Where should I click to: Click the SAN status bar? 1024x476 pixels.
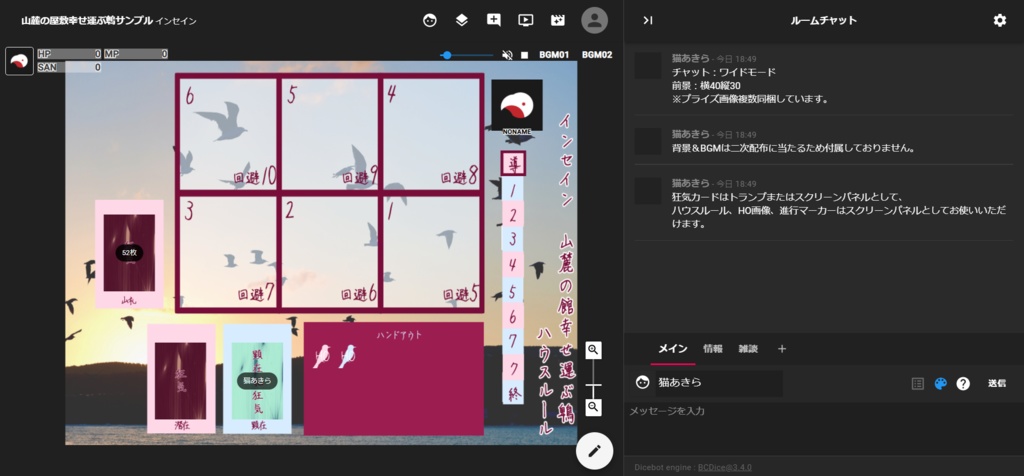click(x=69, y=67)
